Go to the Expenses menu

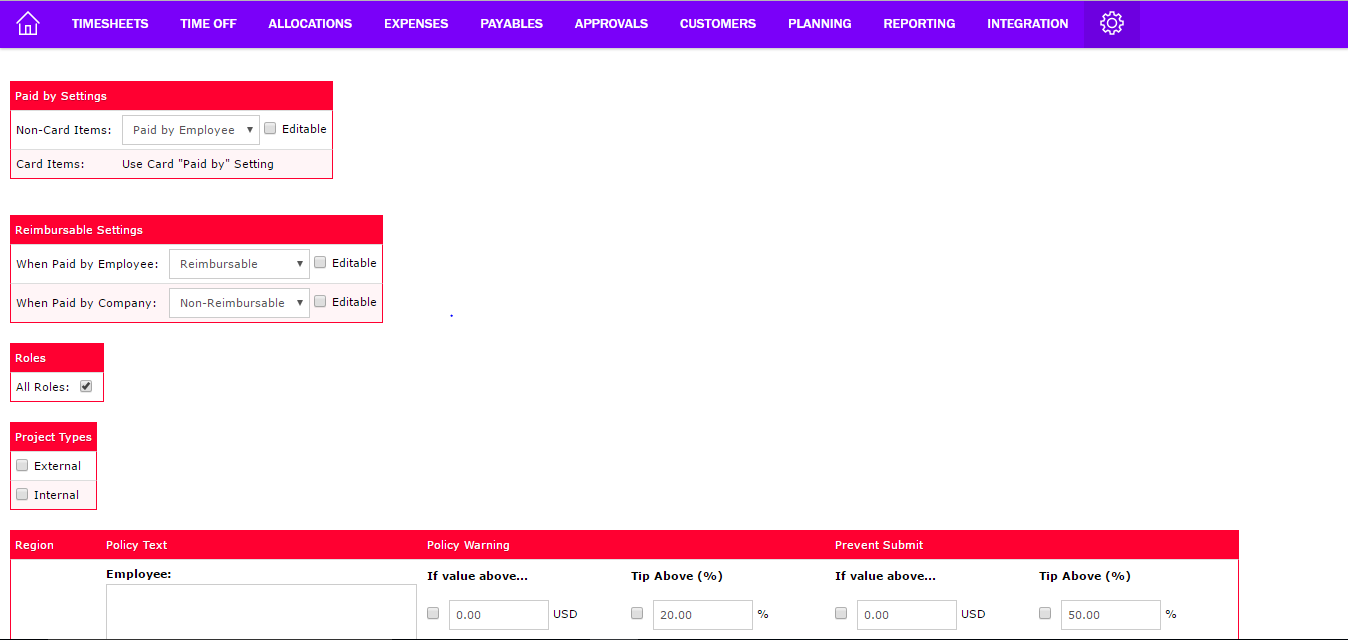coord(416,23)
